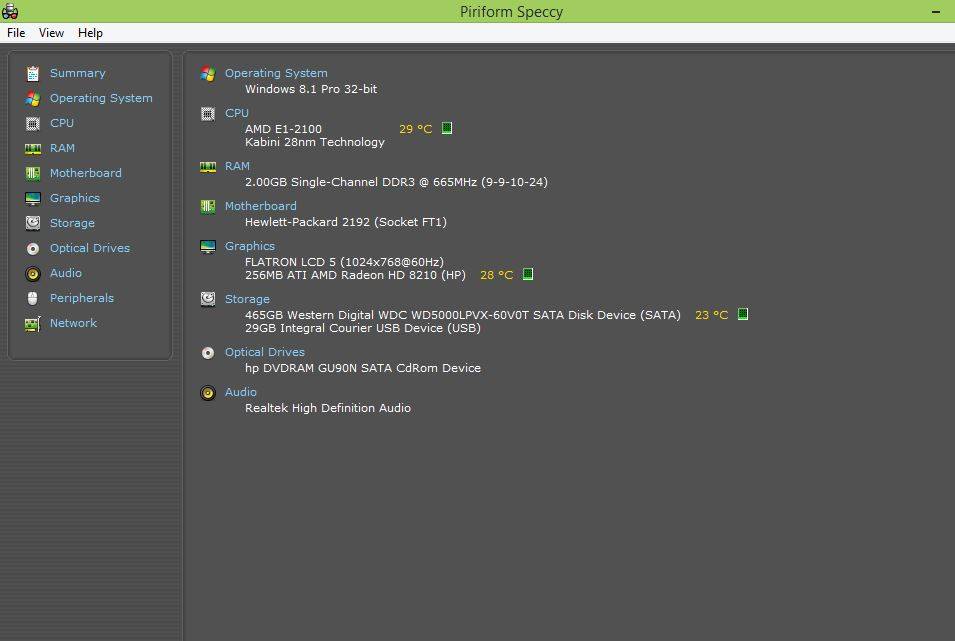Click the Storage heading link in summary
955x641 pixels.
pos(247,299)
